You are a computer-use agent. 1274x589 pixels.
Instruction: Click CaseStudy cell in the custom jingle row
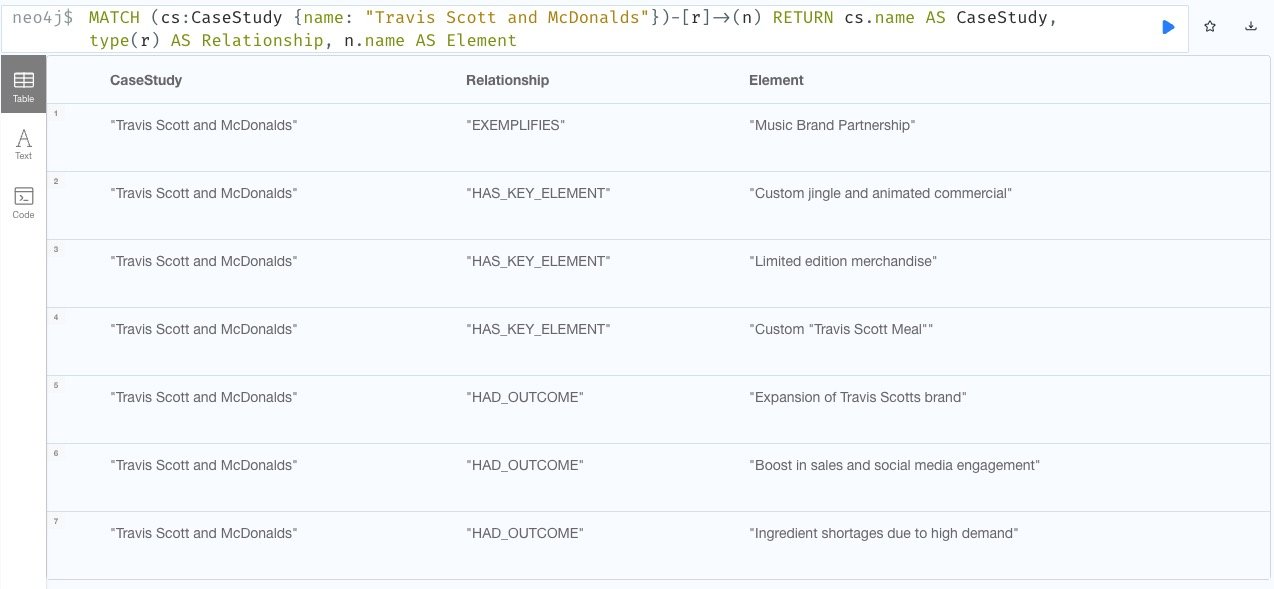[x=204, y=193]
